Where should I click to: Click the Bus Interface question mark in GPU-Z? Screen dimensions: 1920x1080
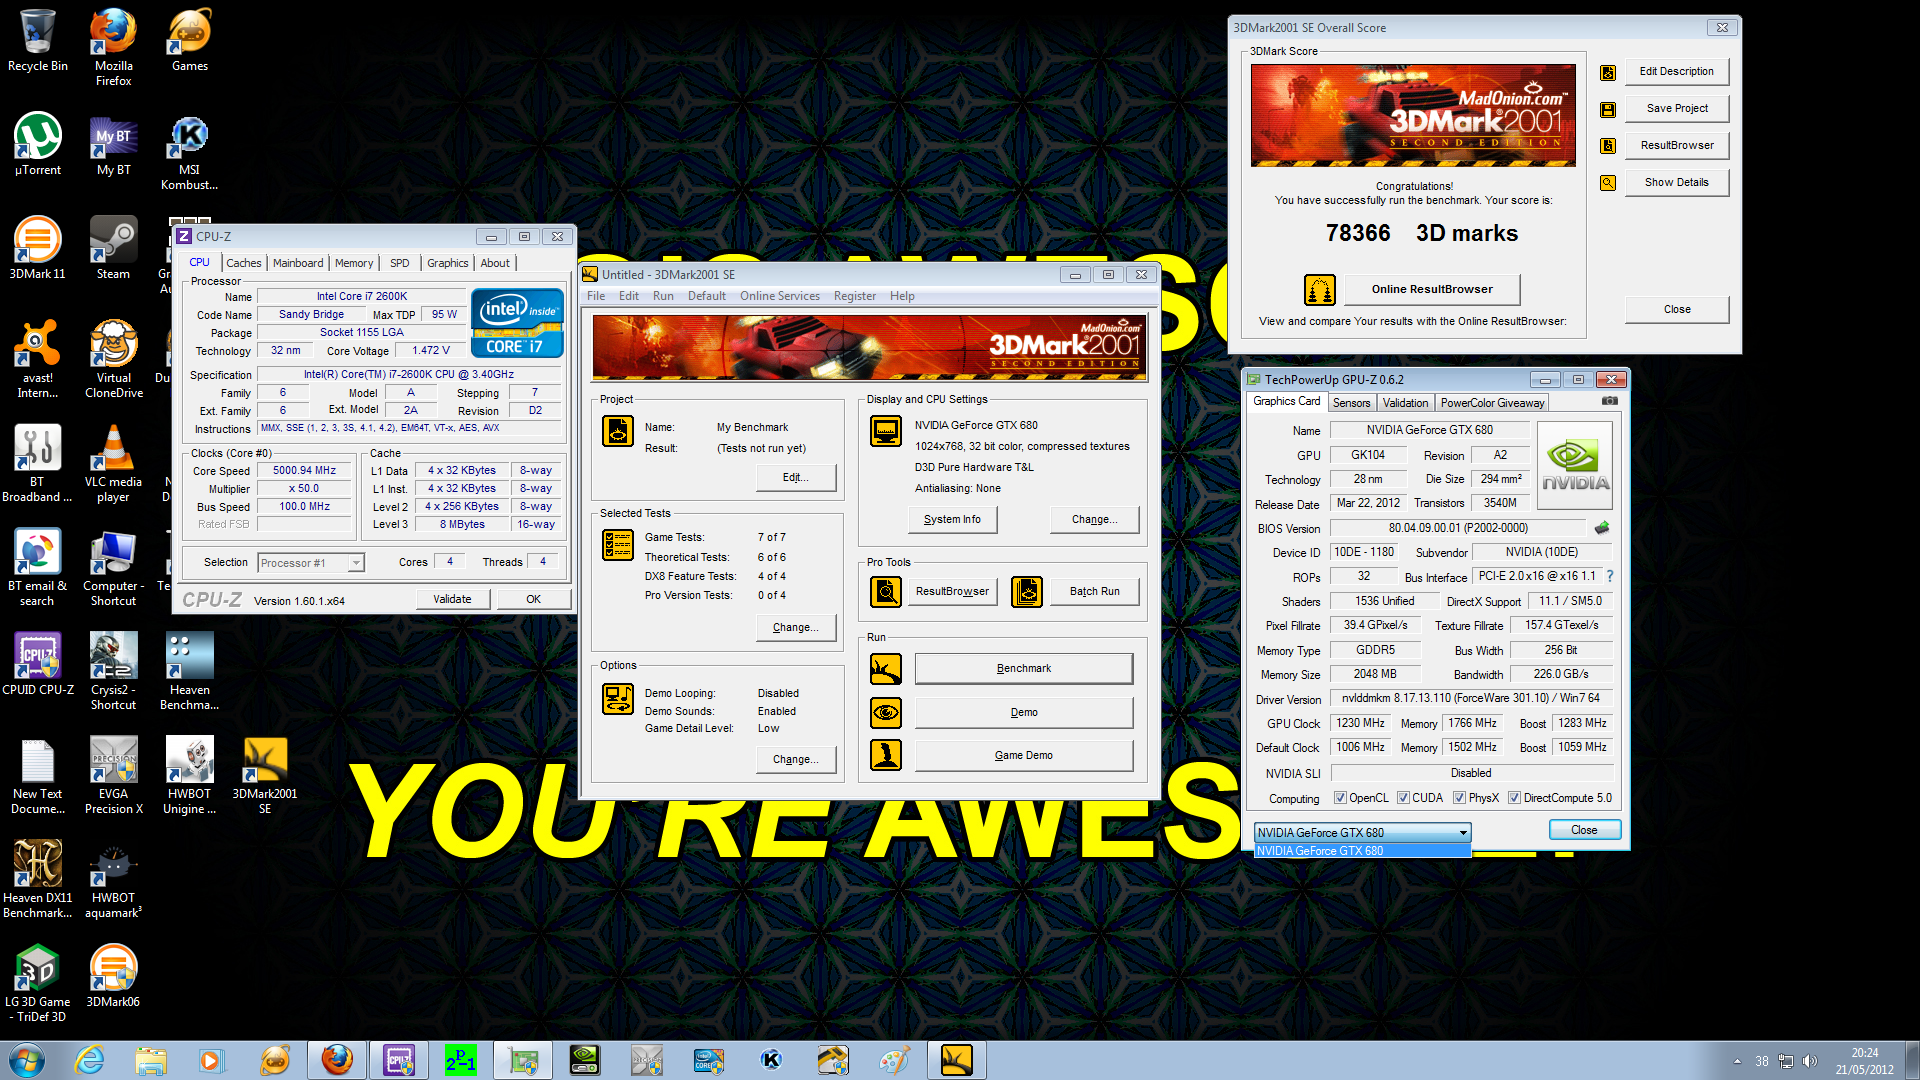tap(1610, 577)
